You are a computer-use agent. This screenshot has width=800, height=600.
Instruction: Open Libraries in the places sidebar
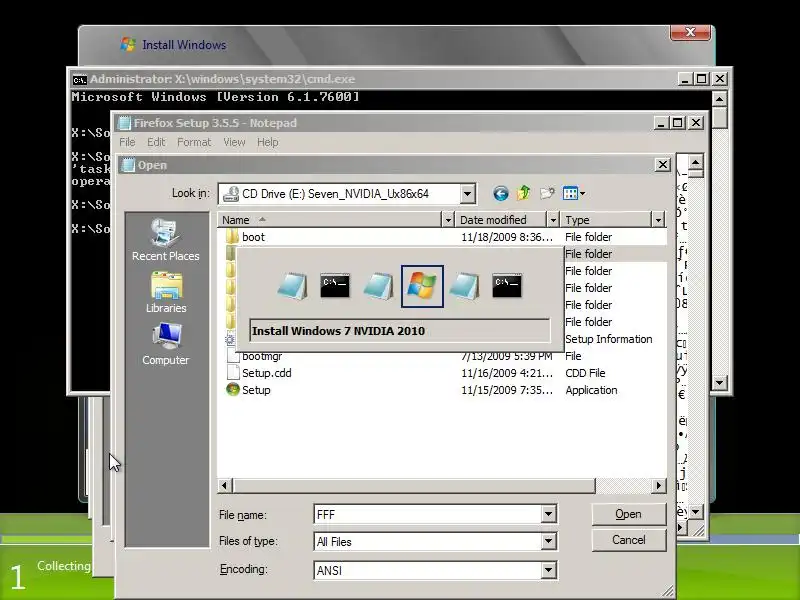click(x=166, y=292)
